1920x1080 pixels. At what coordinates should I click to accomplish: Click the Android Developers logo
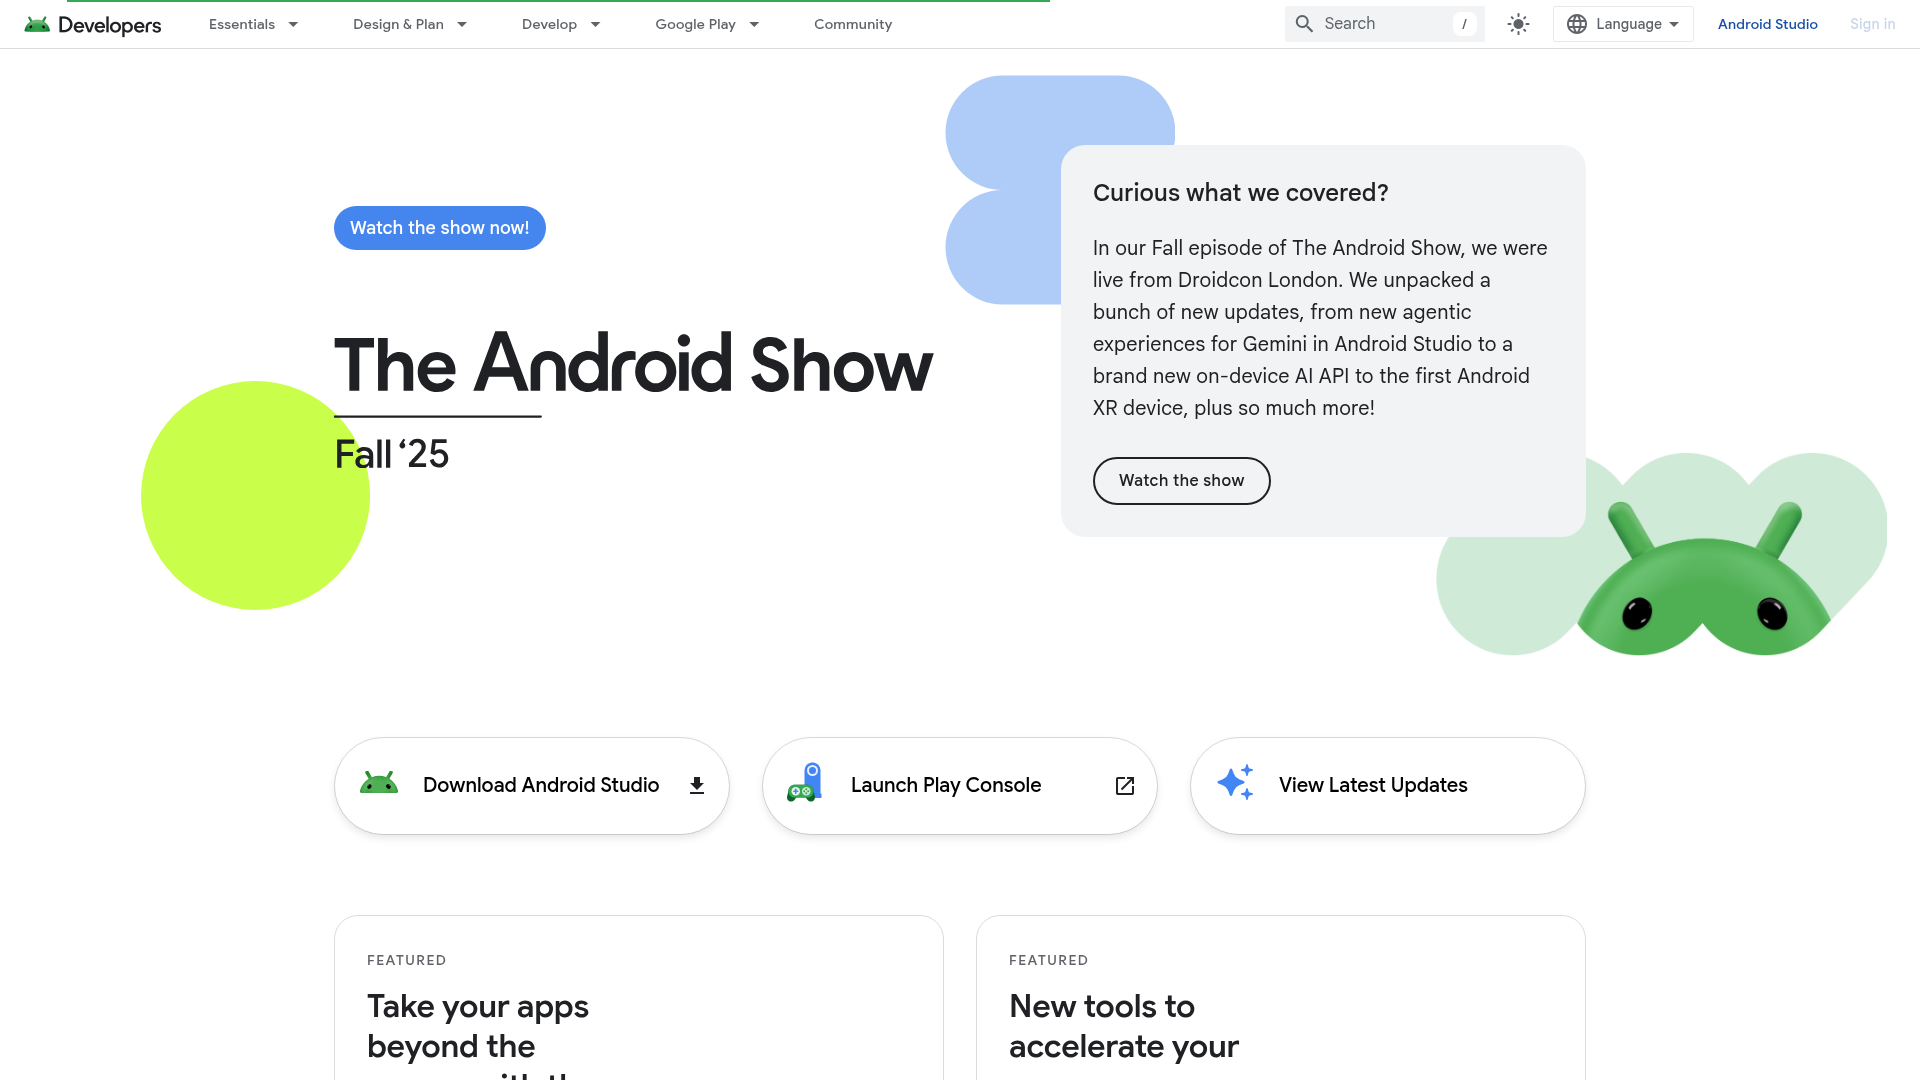pos(90,24)
